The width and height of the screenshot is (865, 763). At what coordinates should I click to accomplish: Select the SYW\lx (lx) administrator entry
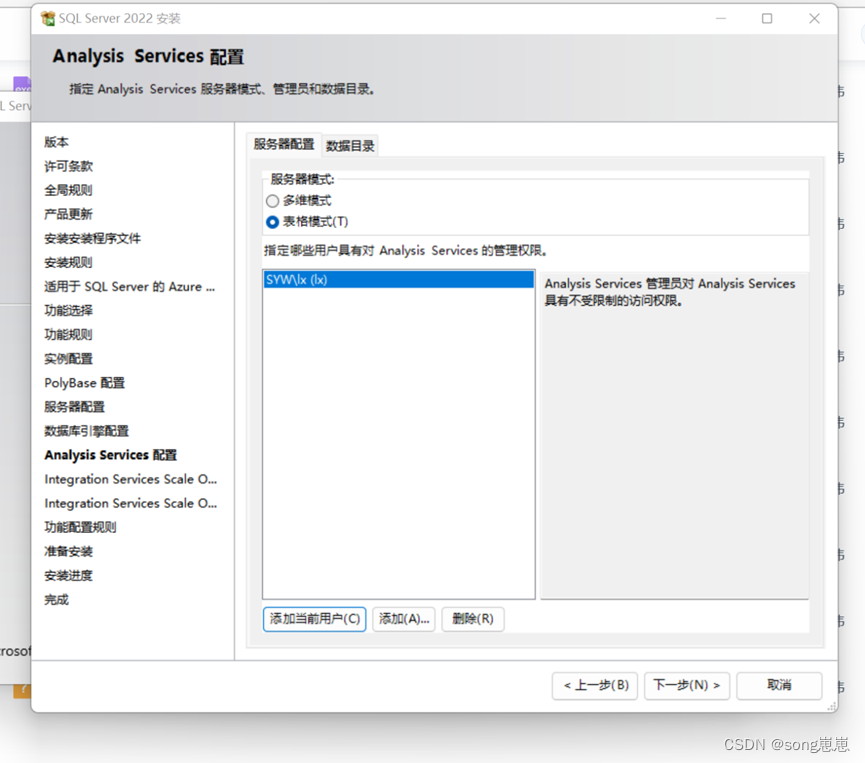pyautogui.click(x=398, y=280)
